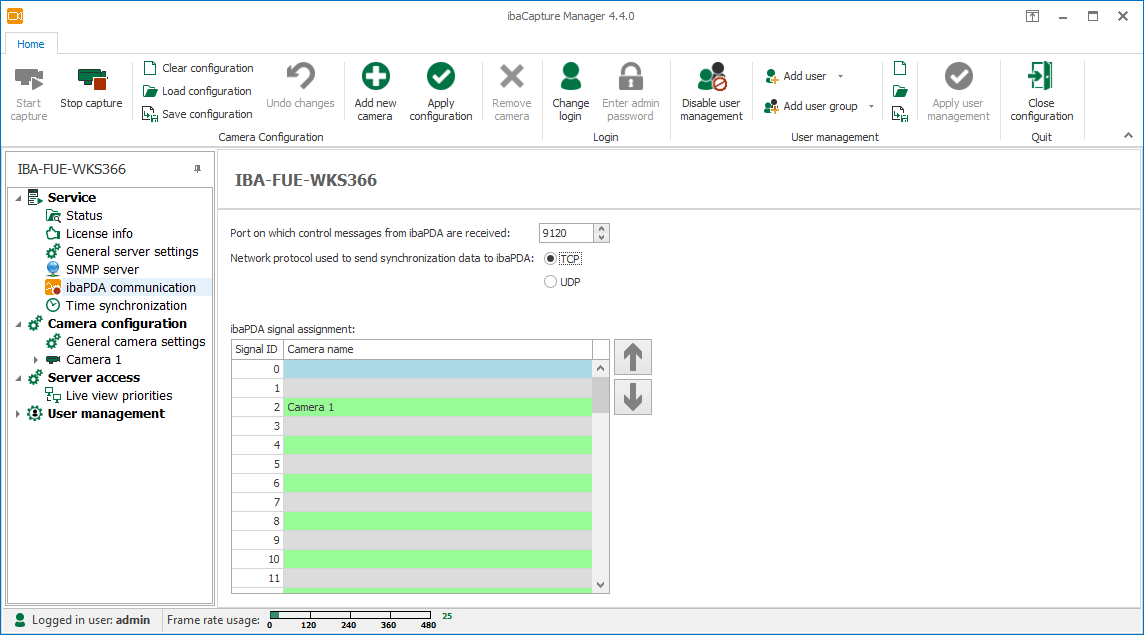
Task: Click Load configuration button
Action: [x=198, y=91]
